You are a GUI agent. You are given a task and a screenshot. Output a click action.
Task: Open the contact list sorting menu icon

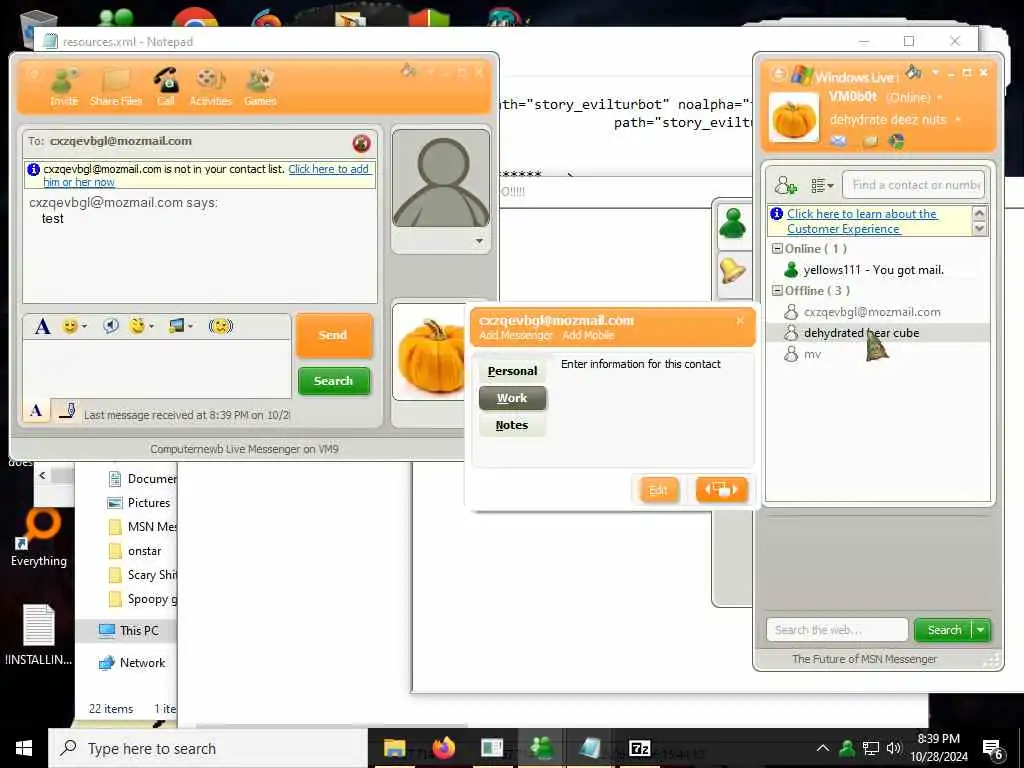point(822,185)
